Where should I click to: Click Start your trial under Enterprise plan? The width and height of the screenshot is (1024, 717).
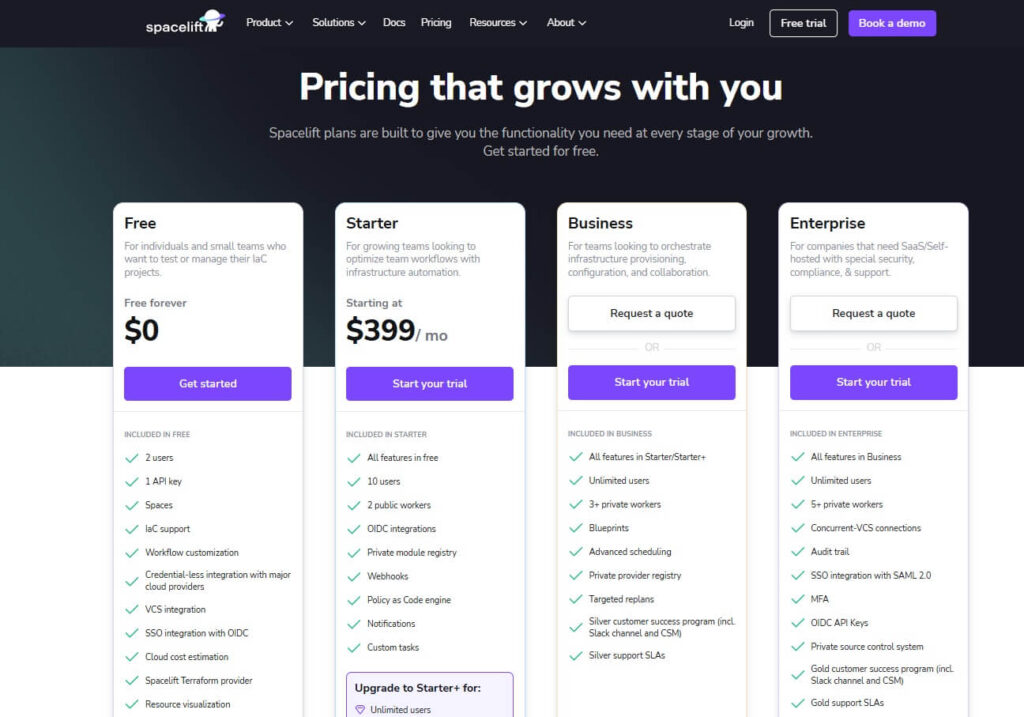point(873,382)
